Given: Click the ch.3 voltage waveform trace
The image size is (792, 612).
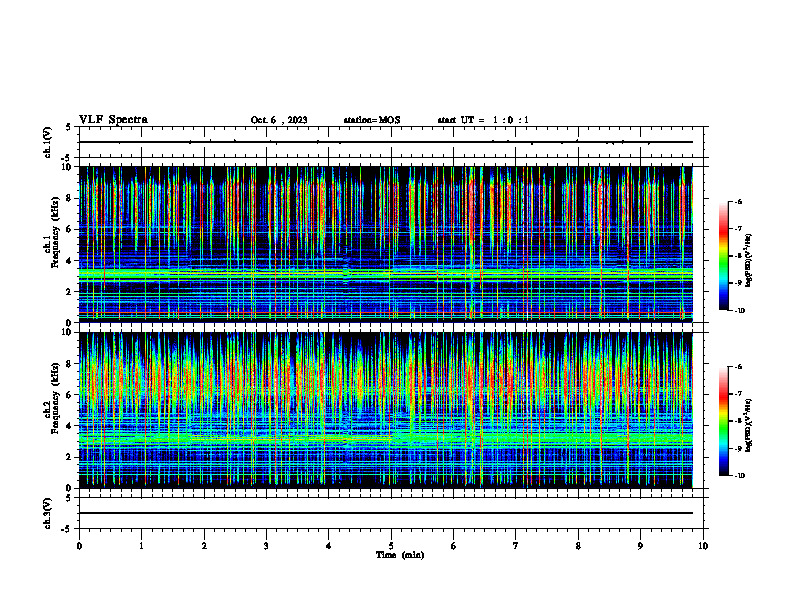Looking at the screenshot, I should coord(386,513).
